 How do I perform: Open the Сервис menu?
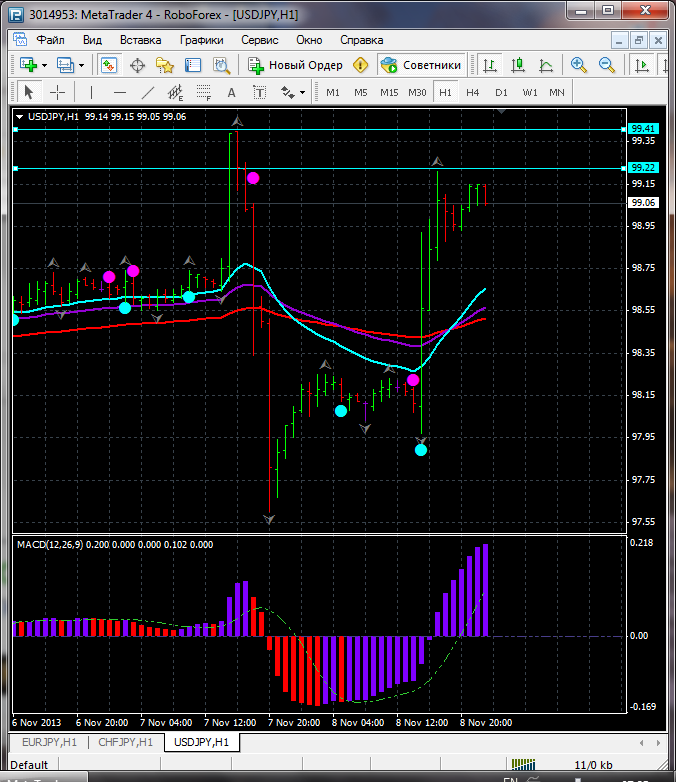click(260, 40)
